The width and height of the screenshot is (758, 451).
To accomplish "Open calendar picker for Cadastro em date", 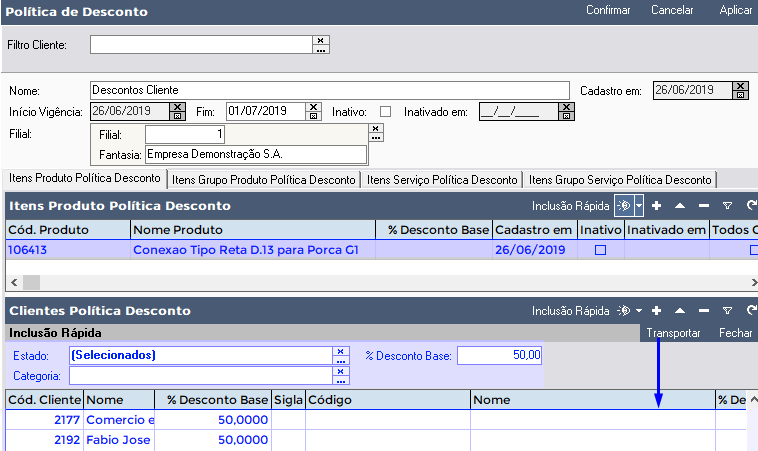I will click(740, 95).
